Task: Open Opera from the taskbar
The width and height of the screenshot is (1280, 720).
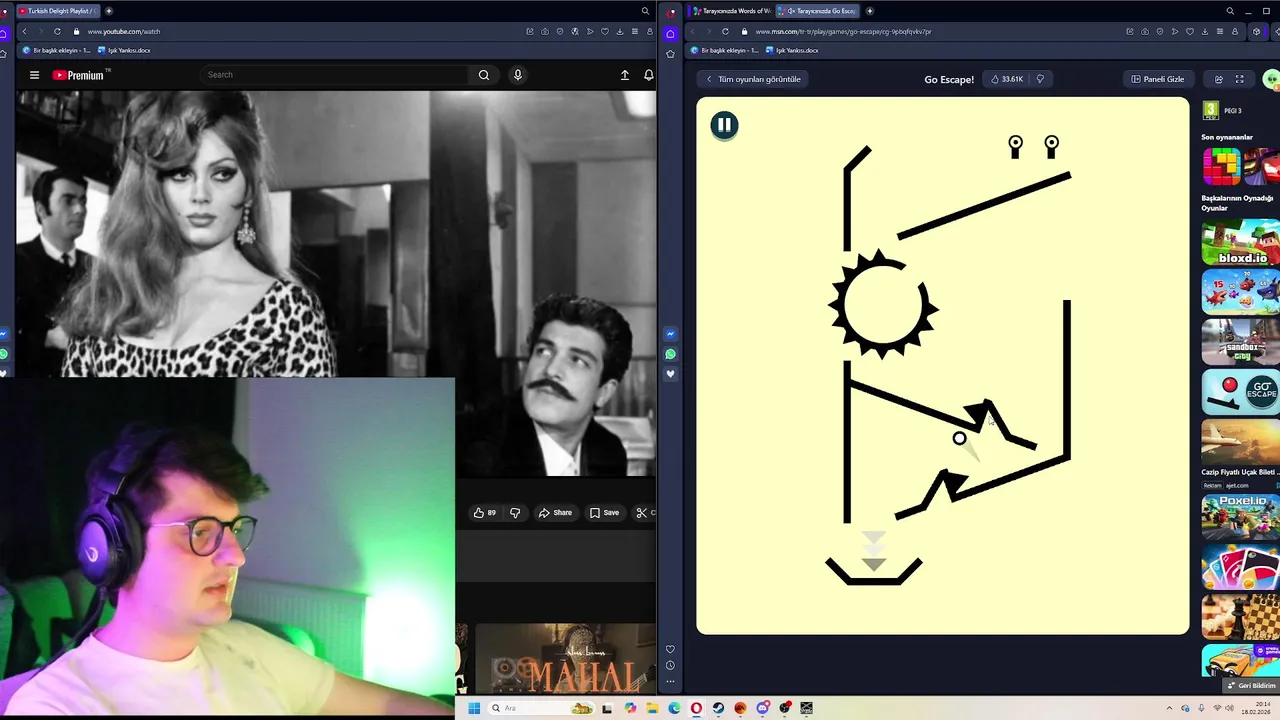Action: coord(696,708)
